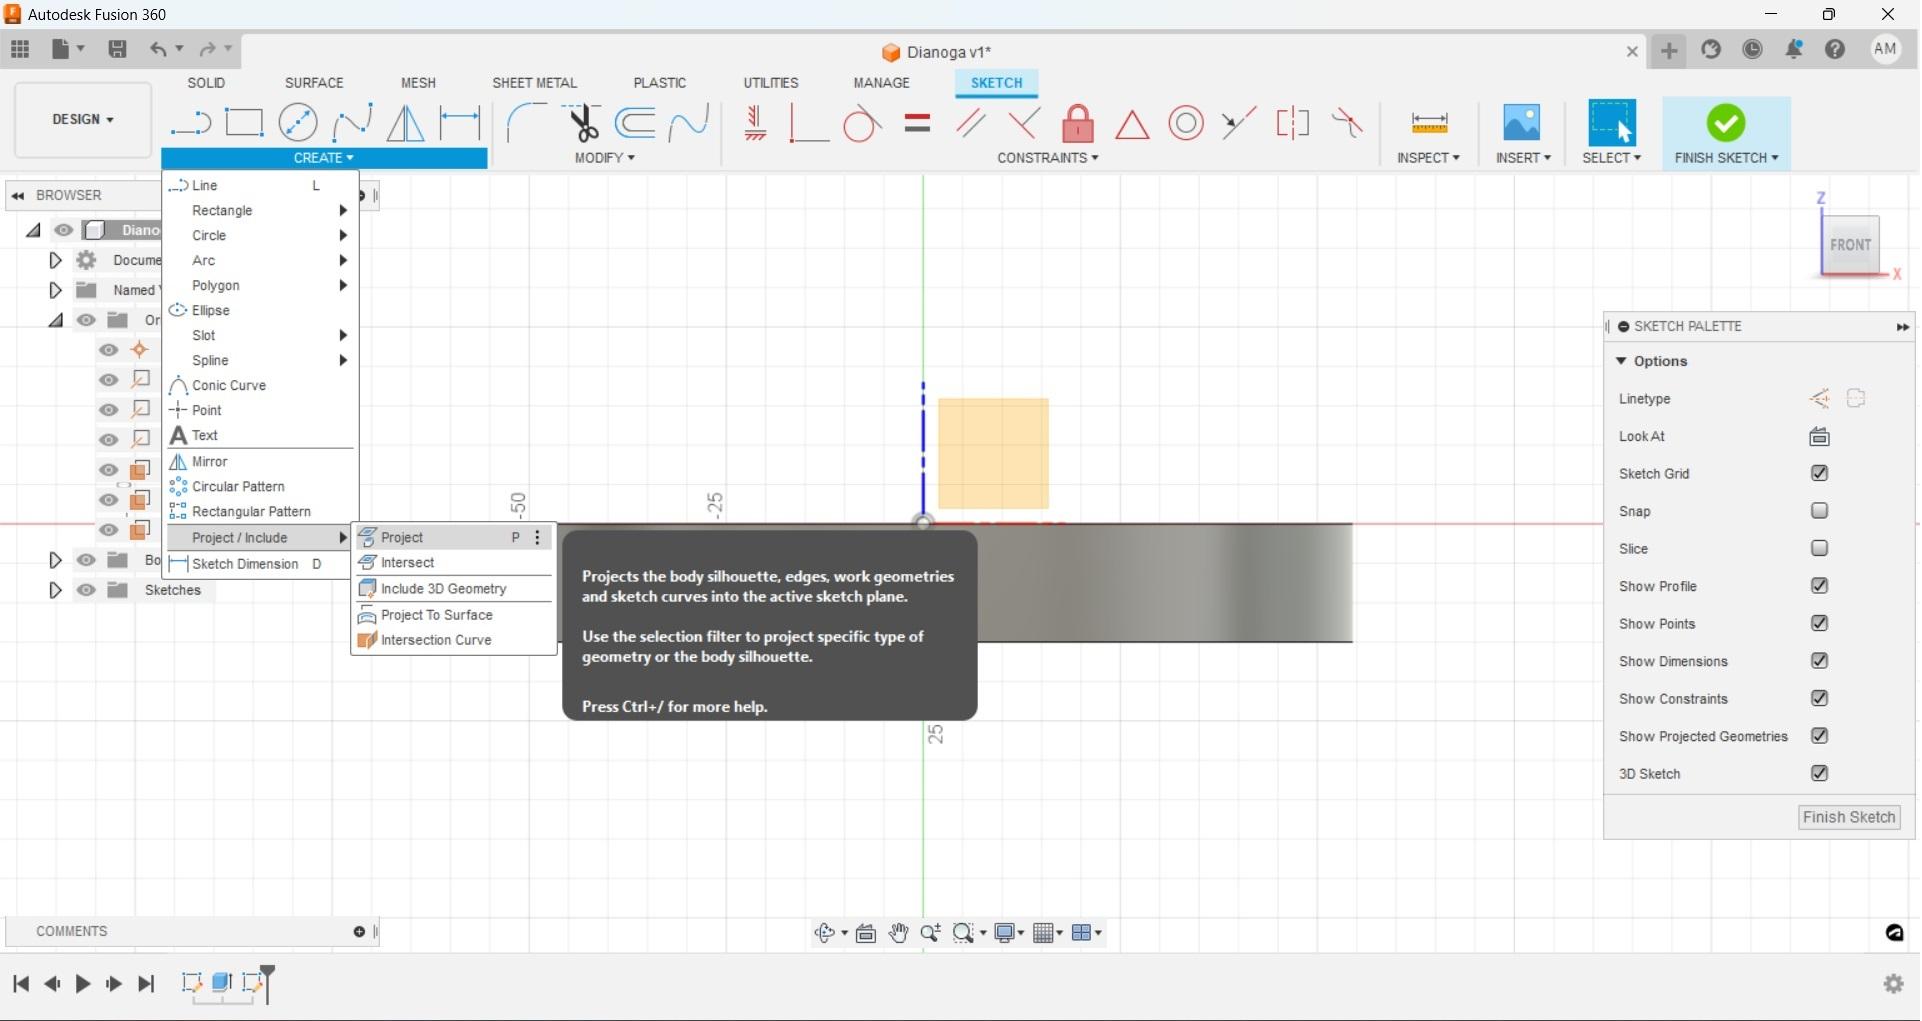
Task: Toggle the Show Points checkbox
Action: [1820, 623]
